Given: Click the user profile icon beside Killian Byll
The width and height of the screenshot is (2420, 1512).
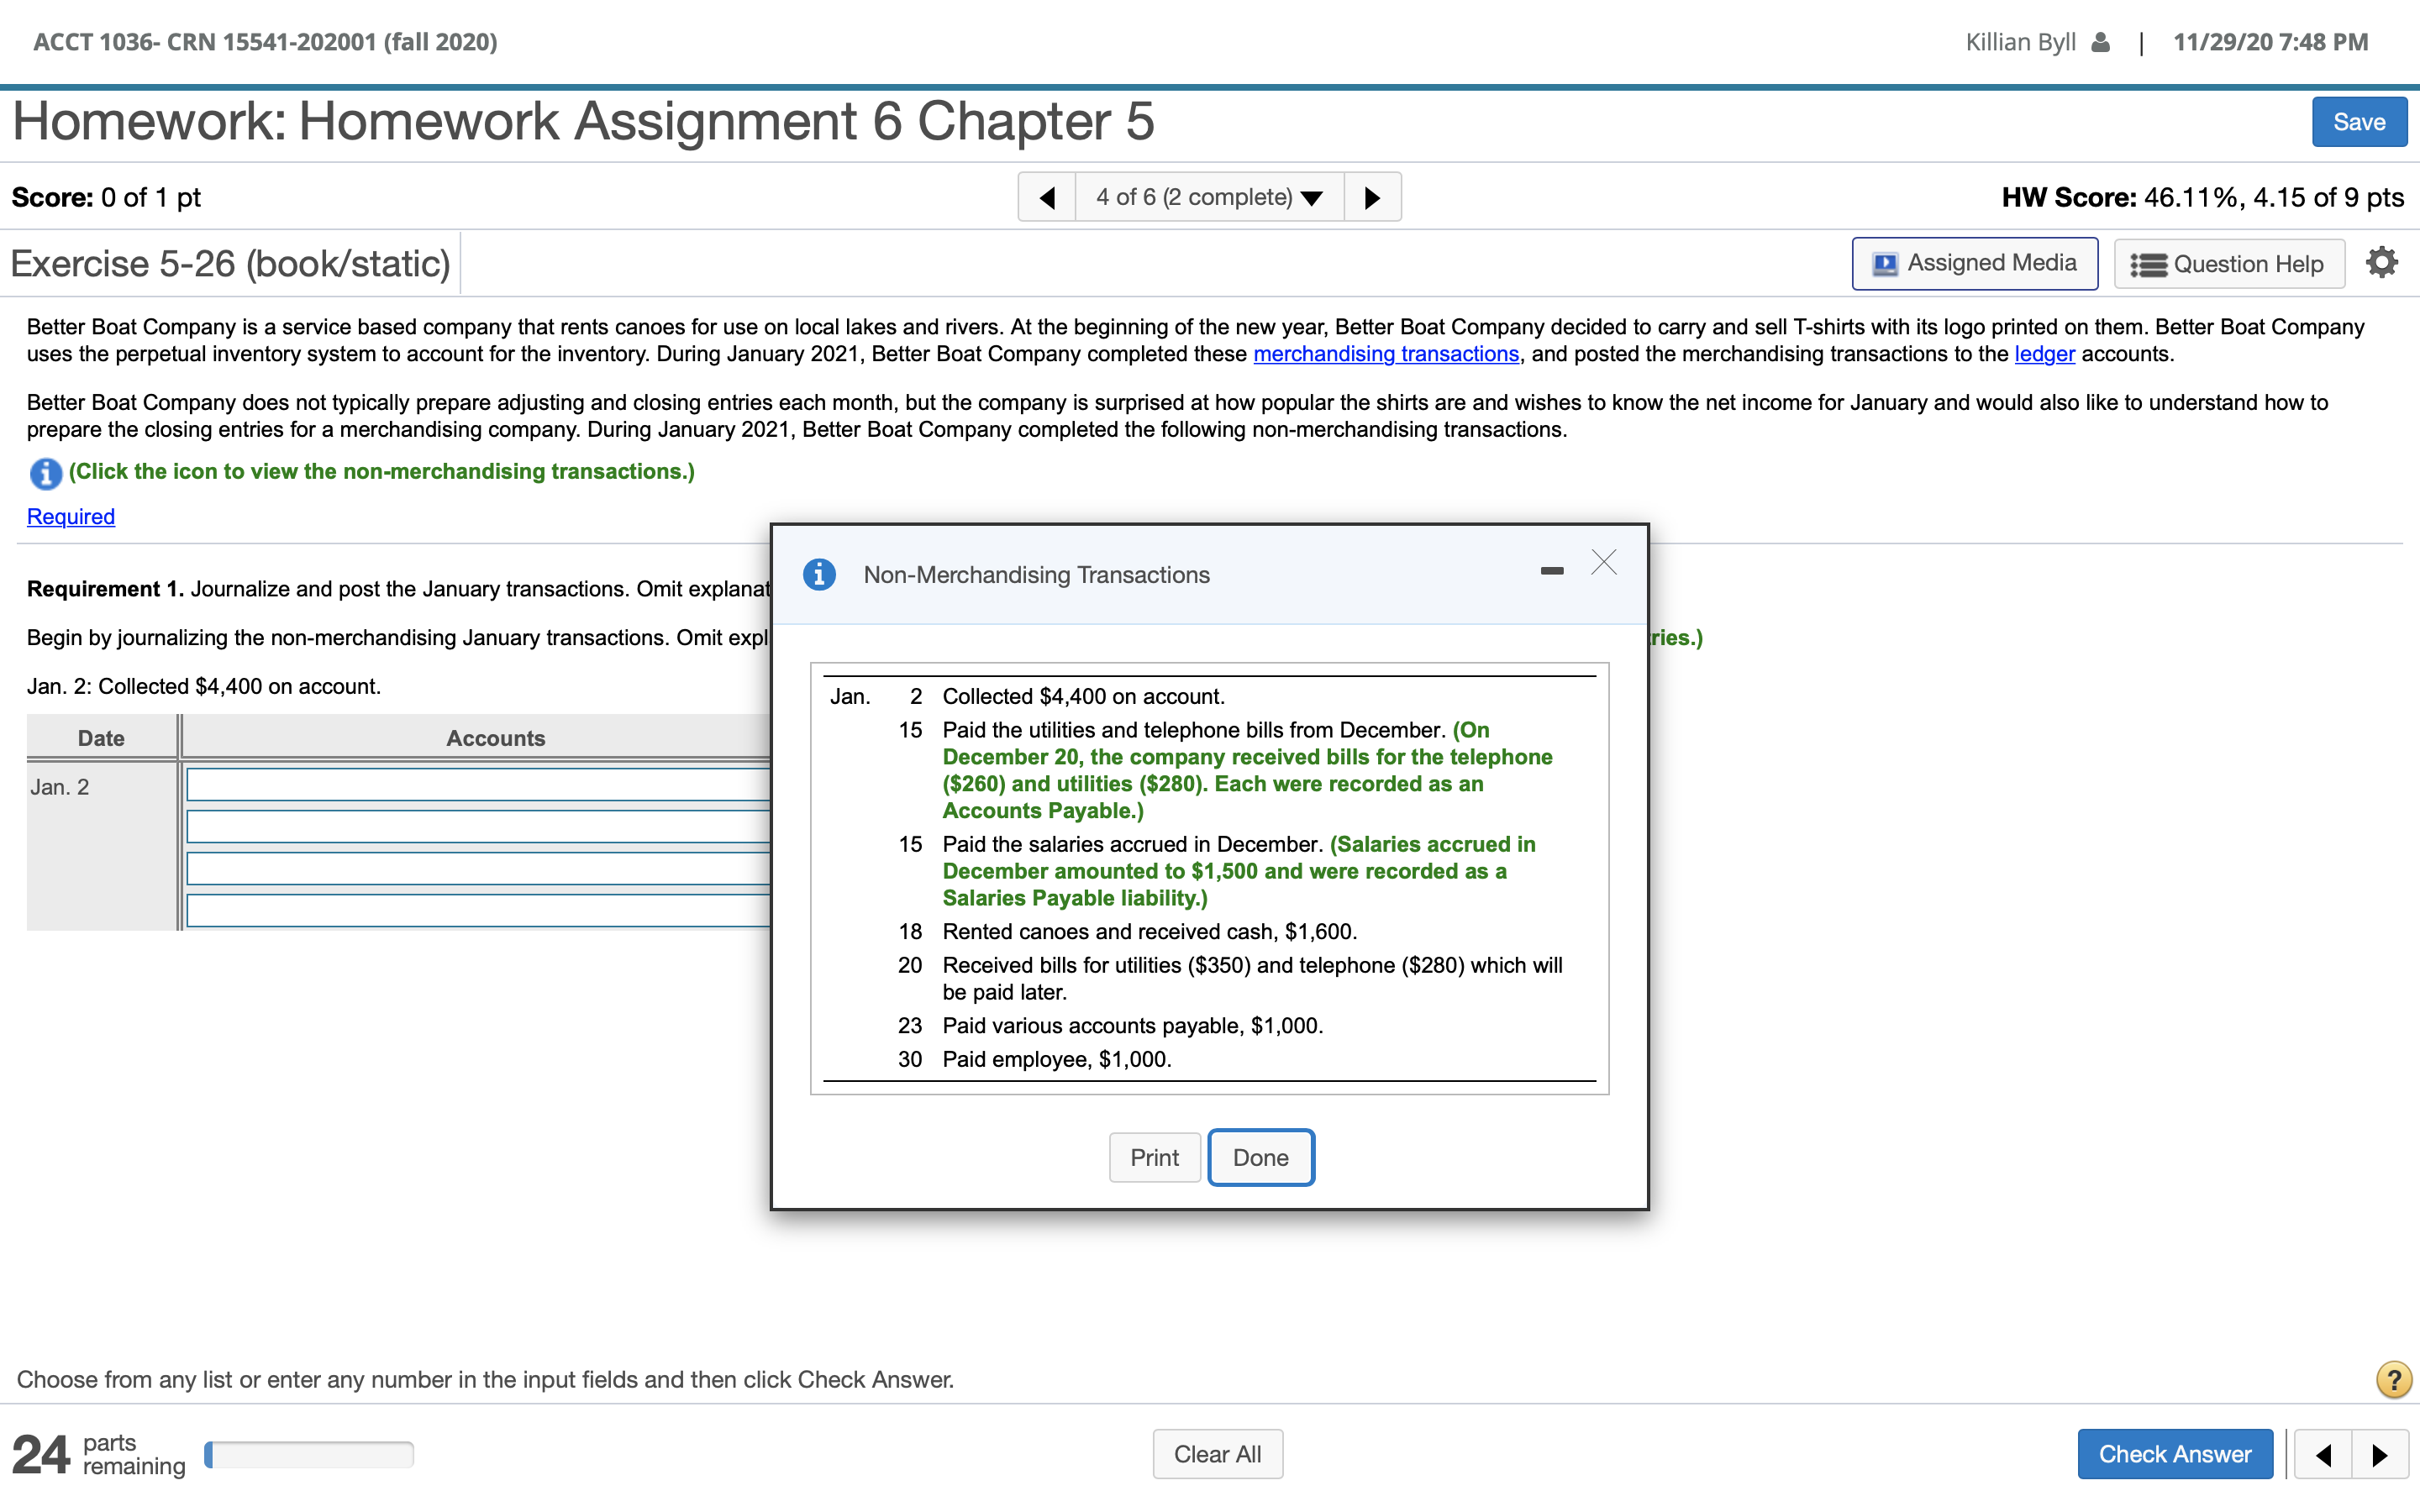Looking at the screenshot, I should coord(2101,41).
